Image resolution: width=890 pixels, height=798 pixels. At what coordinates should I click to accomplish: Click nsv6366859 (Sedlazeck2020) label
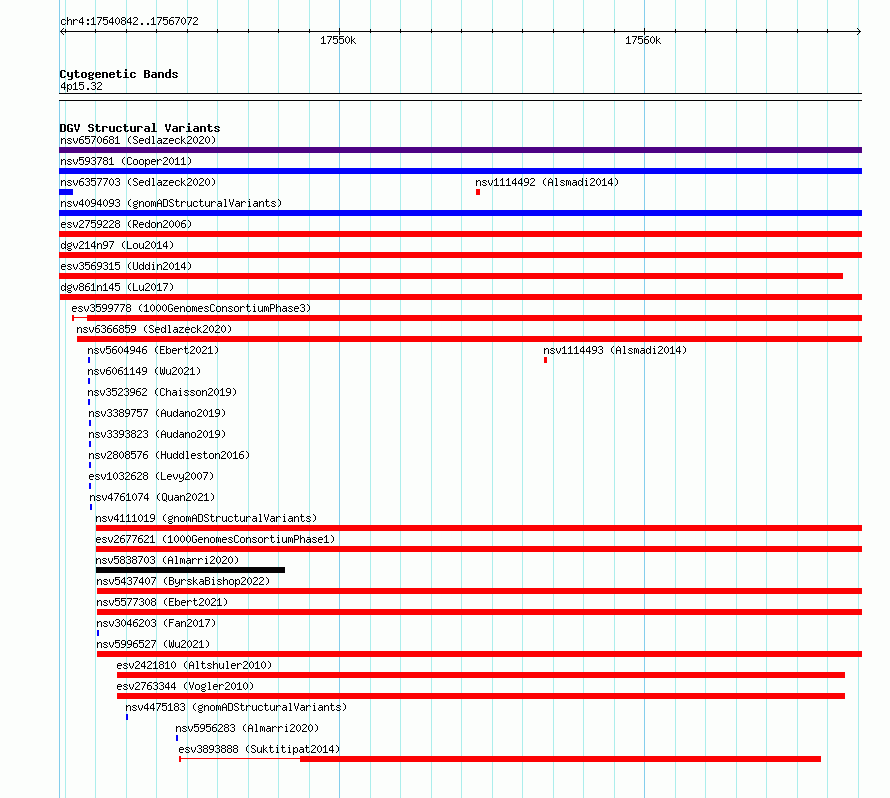pyautogui.click(x=154, y=329)
